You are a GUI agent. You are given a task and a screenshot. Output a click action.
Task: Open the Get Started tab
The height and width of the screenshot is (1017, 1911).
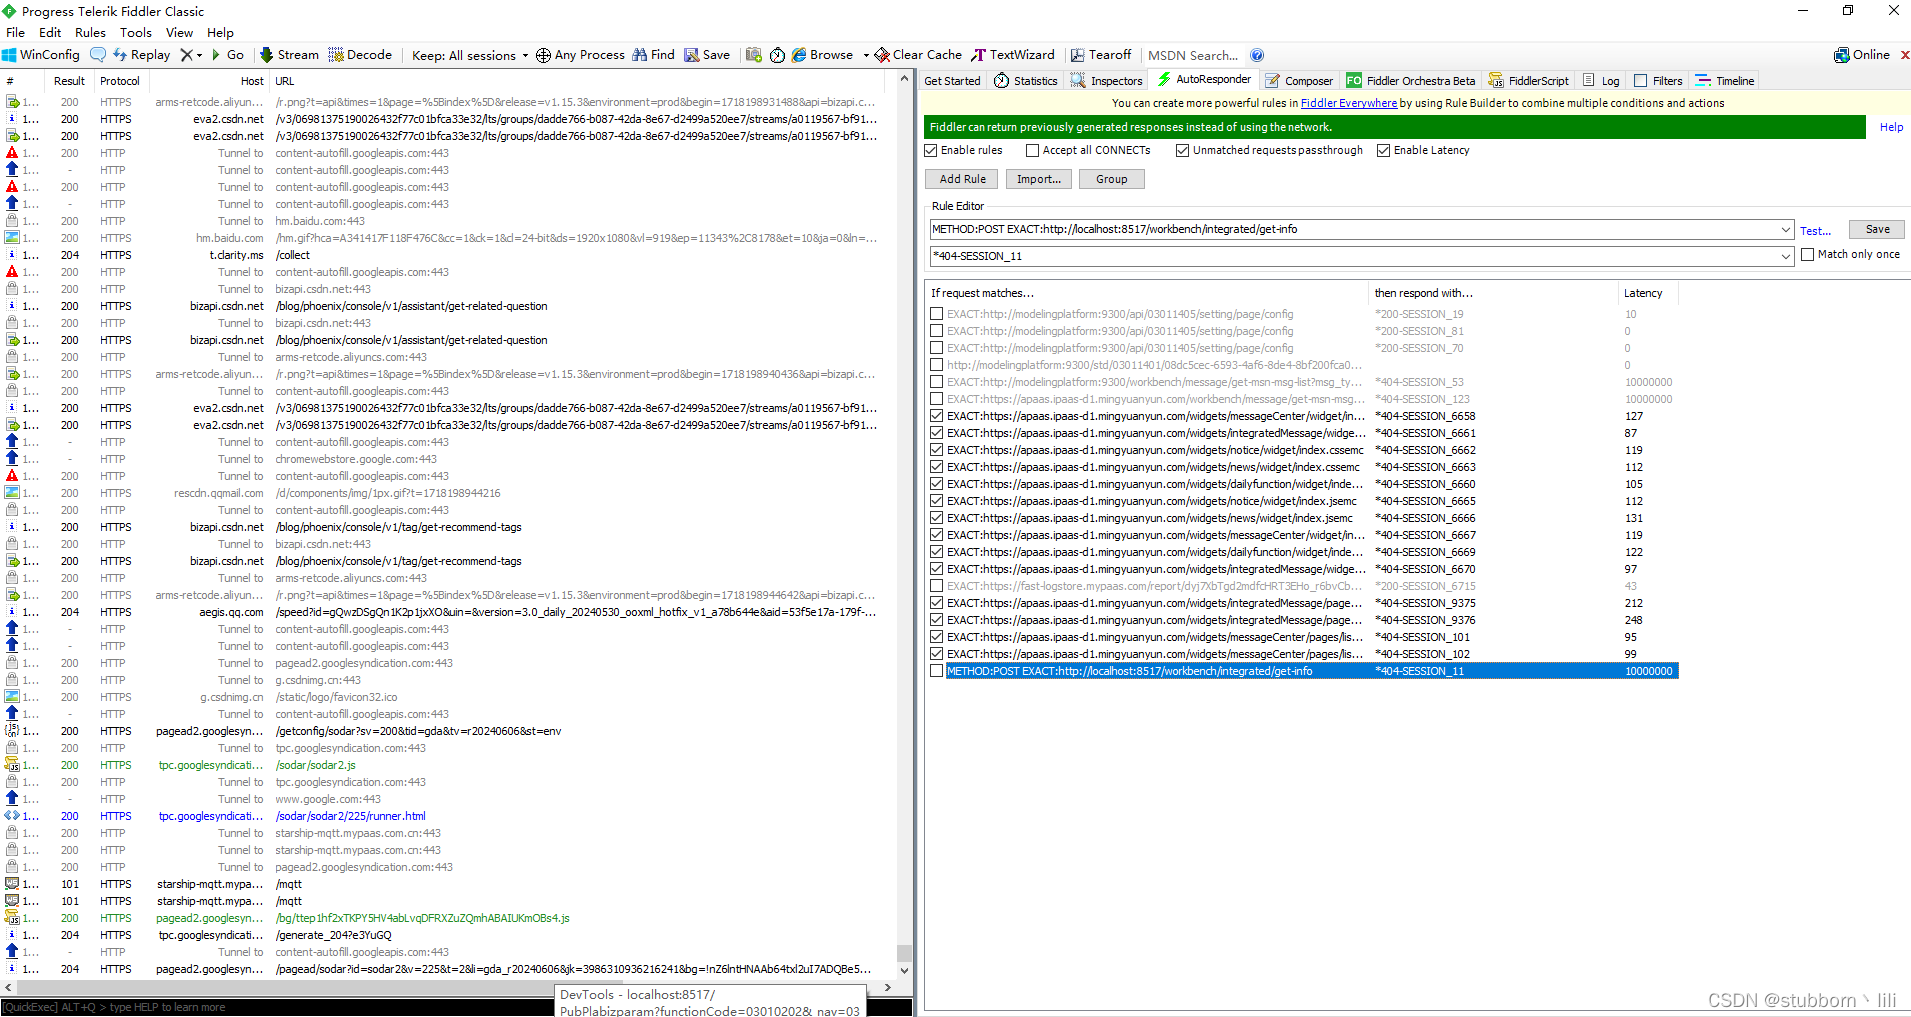coord(952,81)
